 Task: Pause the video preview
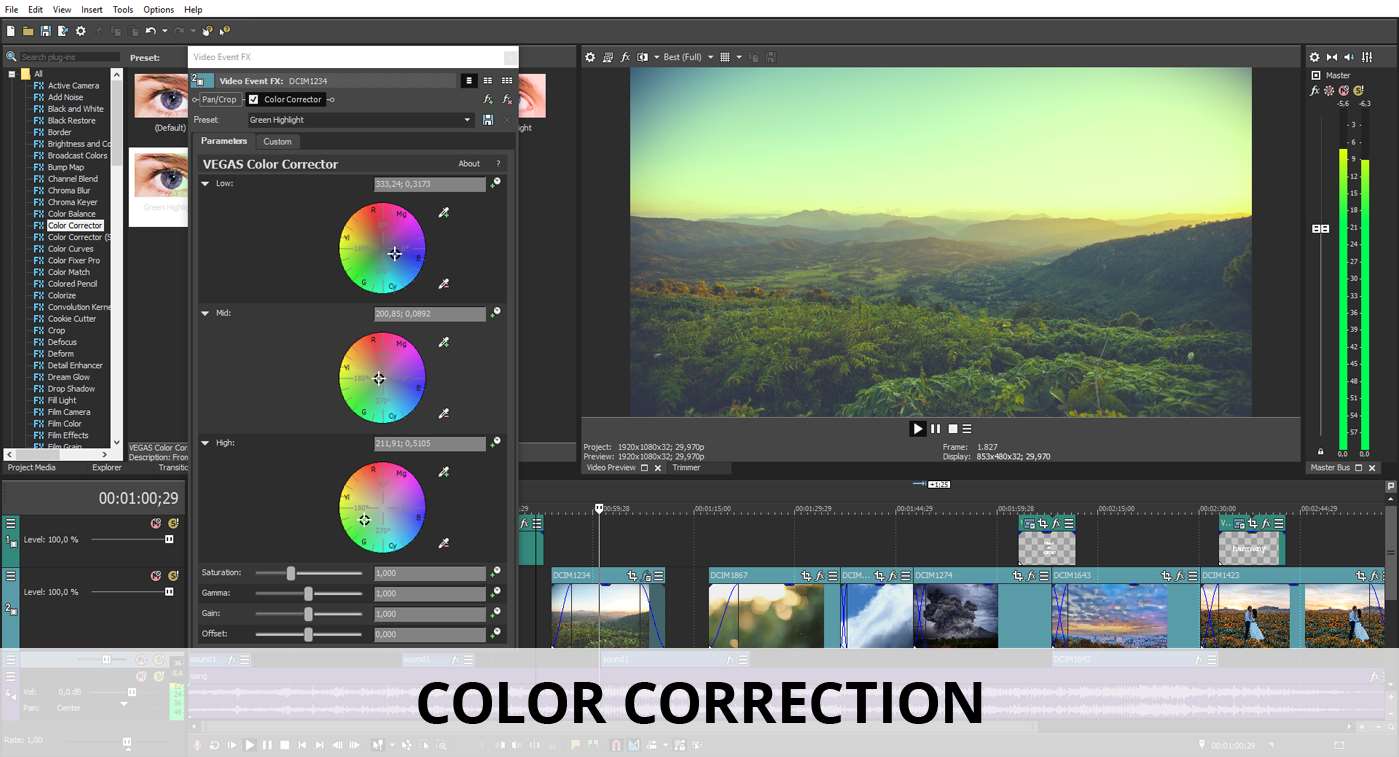click(x=936, y=429)
